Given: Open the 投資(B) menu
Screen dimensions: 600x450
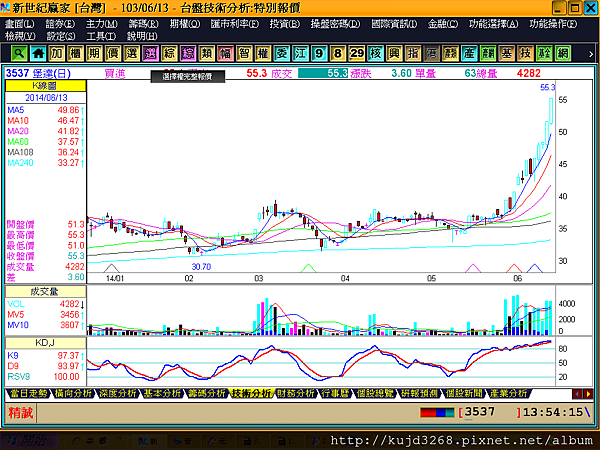Looking at the screenshot, I should [x=285, y=24].
